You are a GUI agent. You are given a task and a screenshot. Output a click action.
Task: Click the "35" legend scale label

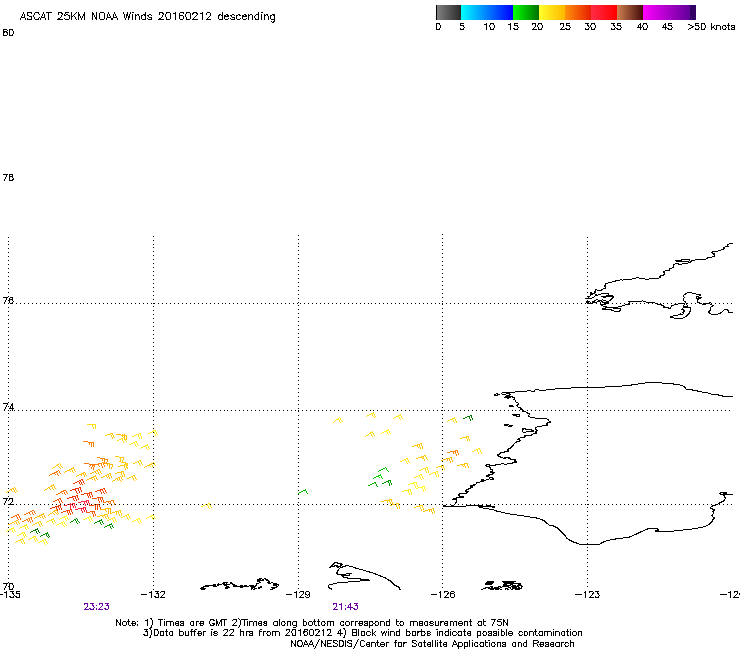616,27
